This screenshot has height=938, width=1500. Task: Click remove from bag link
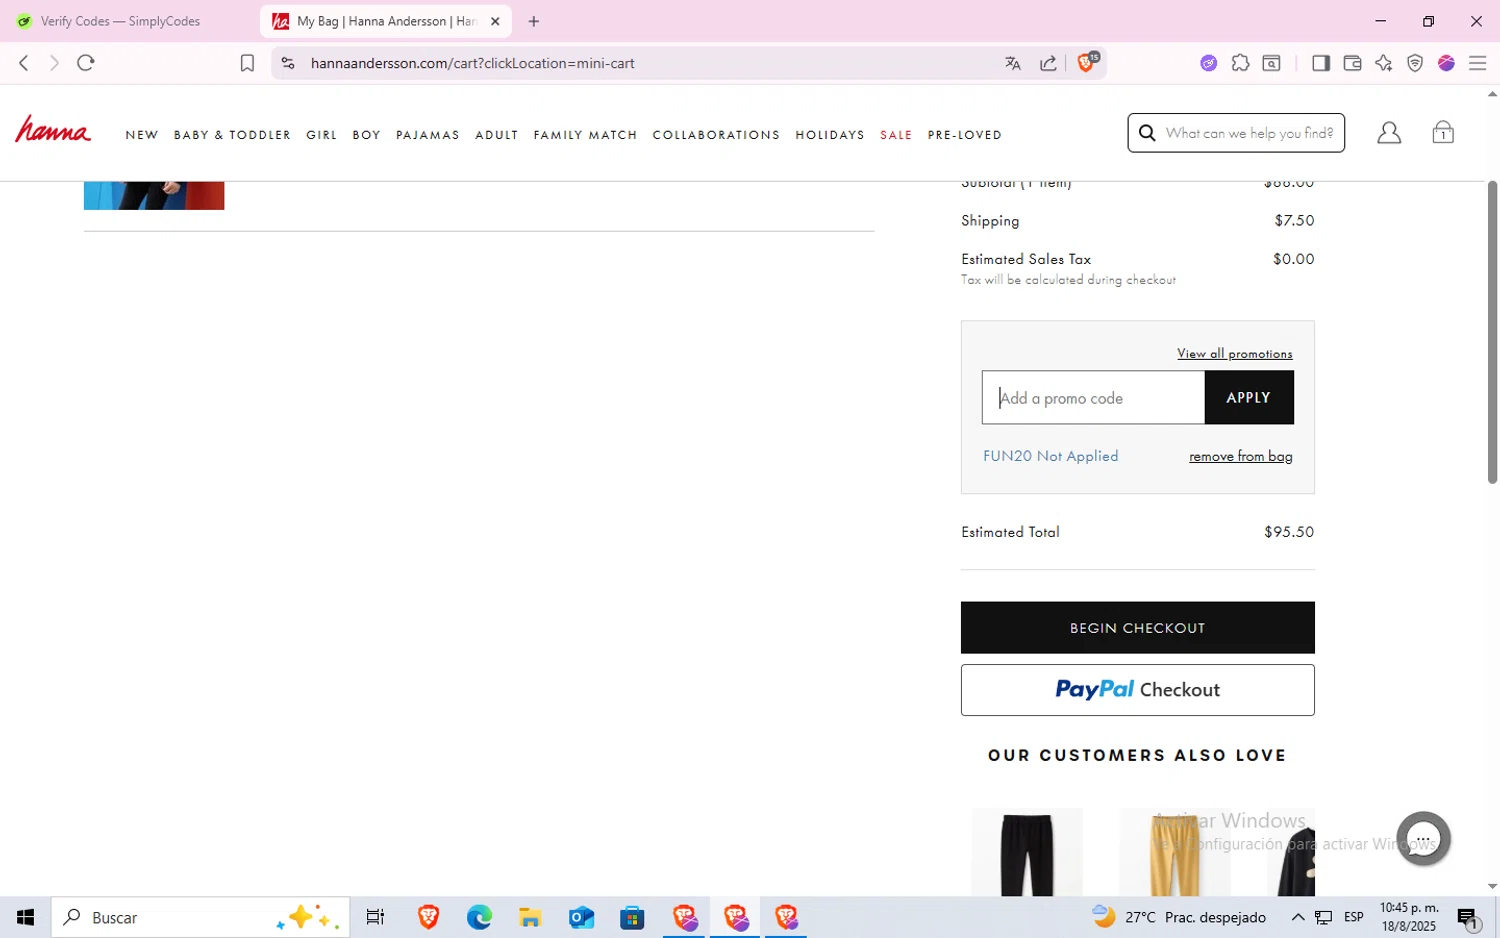pos(1241,456)
